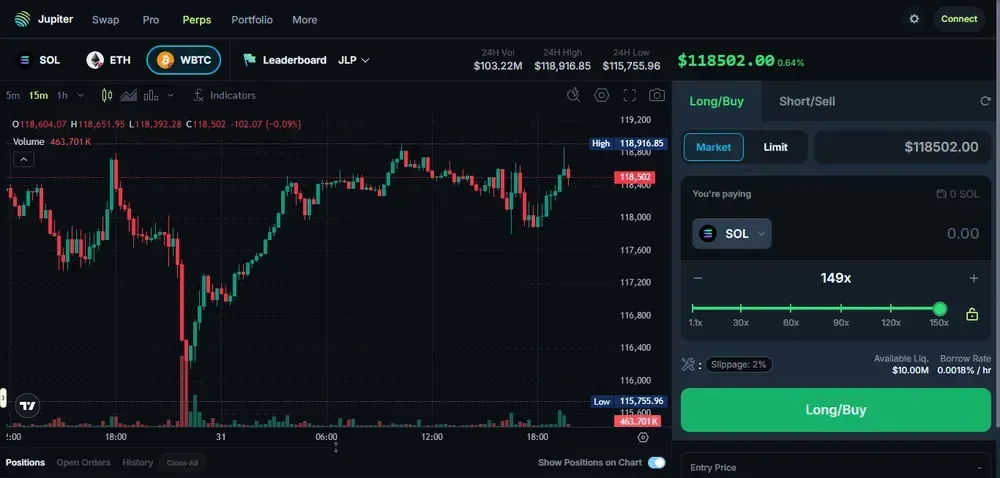Click the leverage slider handle

(939, 309)
